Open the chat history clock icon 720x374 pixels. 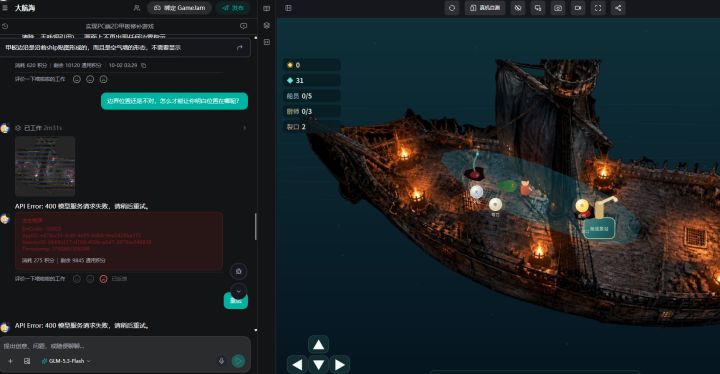(5, 26)
